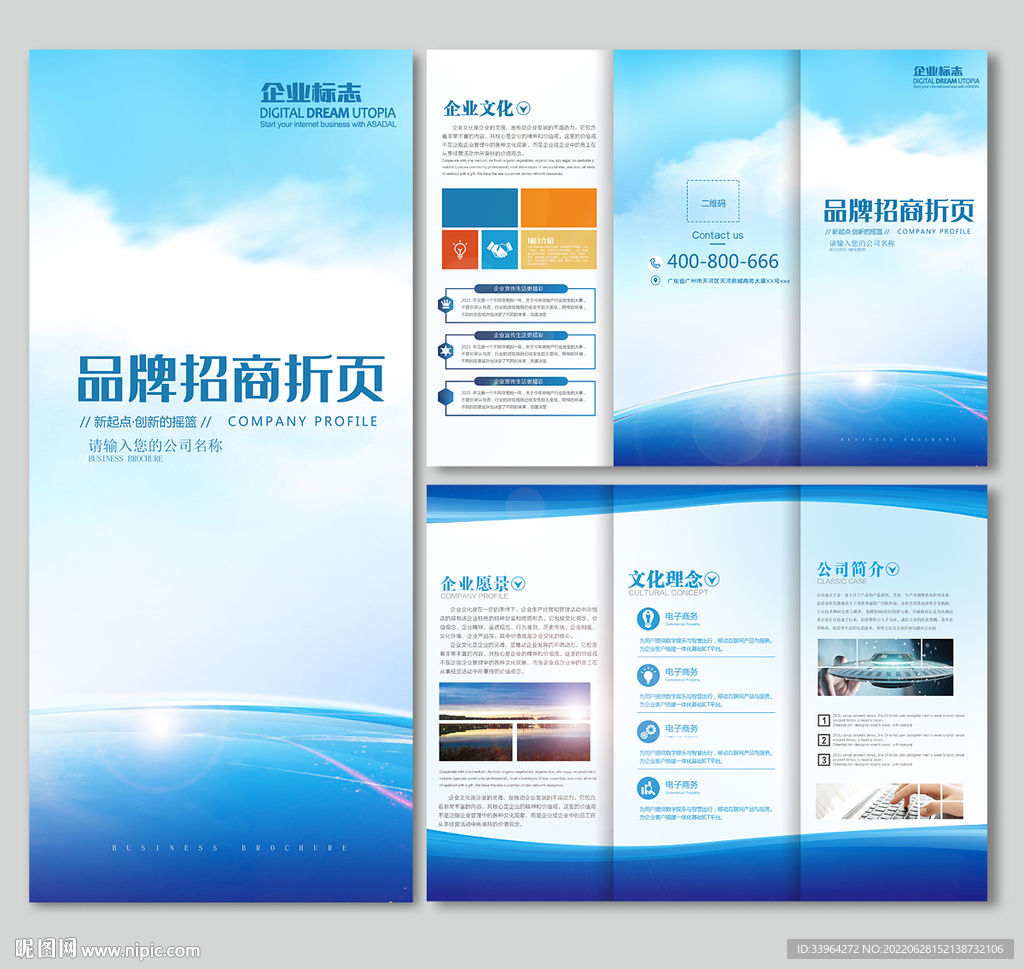The width and height of the screenshot is (1024, 969).
Task: Click the Contact us text
Action: [717, 235]
